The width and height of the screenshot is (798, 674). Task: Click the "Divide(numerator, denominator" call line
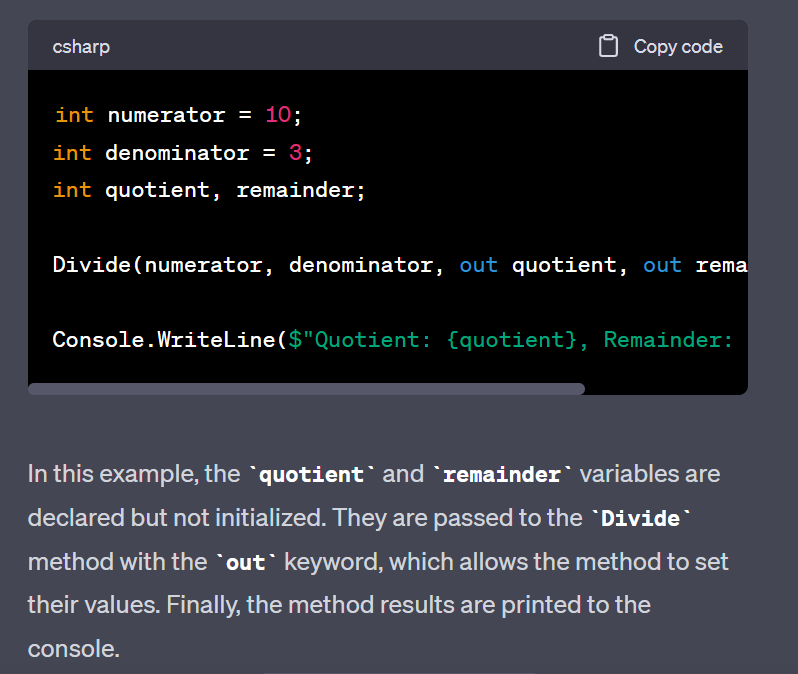point(400,265)
